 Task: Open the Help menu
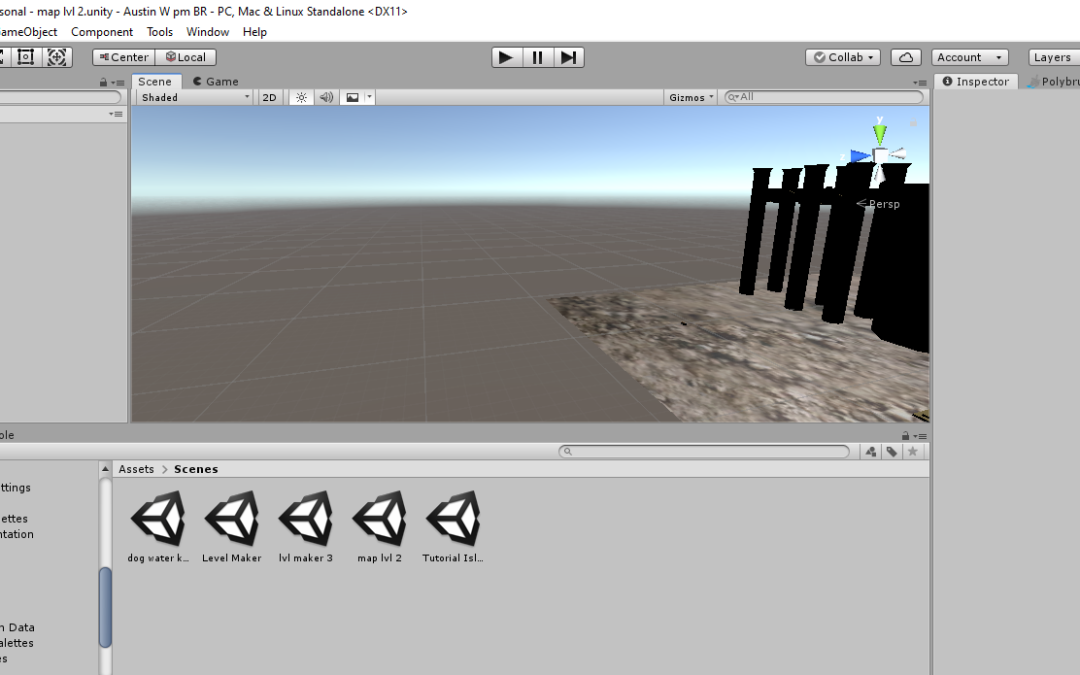255,32
